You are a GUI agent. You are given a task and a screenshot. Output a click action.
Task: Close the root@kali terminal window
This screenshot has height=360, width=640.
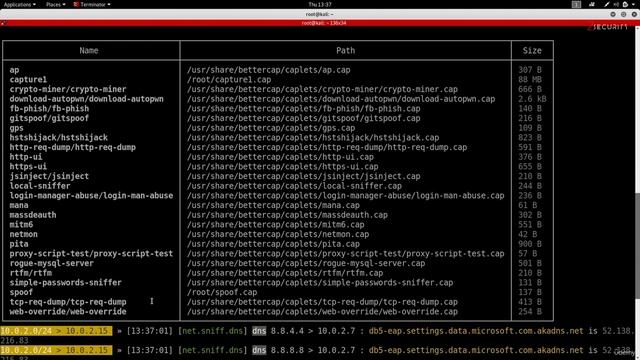634,14
